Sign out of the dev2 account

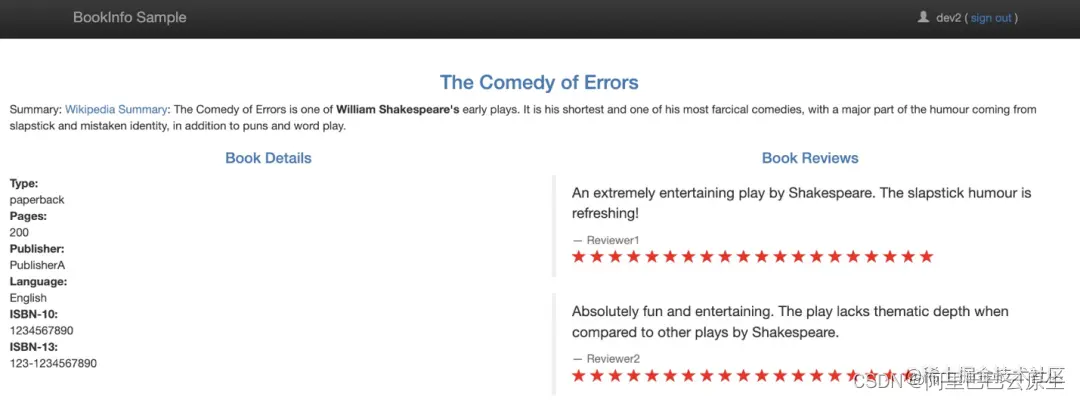[991, 18]
